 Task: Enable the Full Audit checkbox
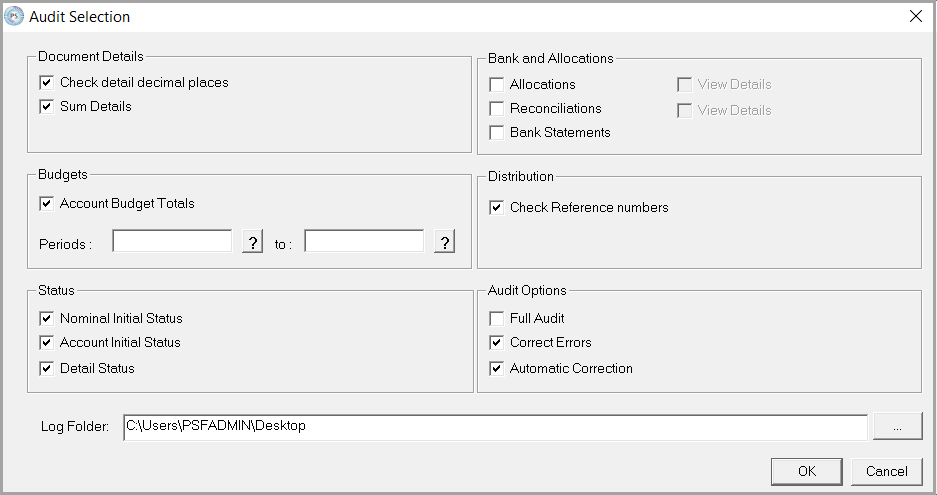[497, 318]
